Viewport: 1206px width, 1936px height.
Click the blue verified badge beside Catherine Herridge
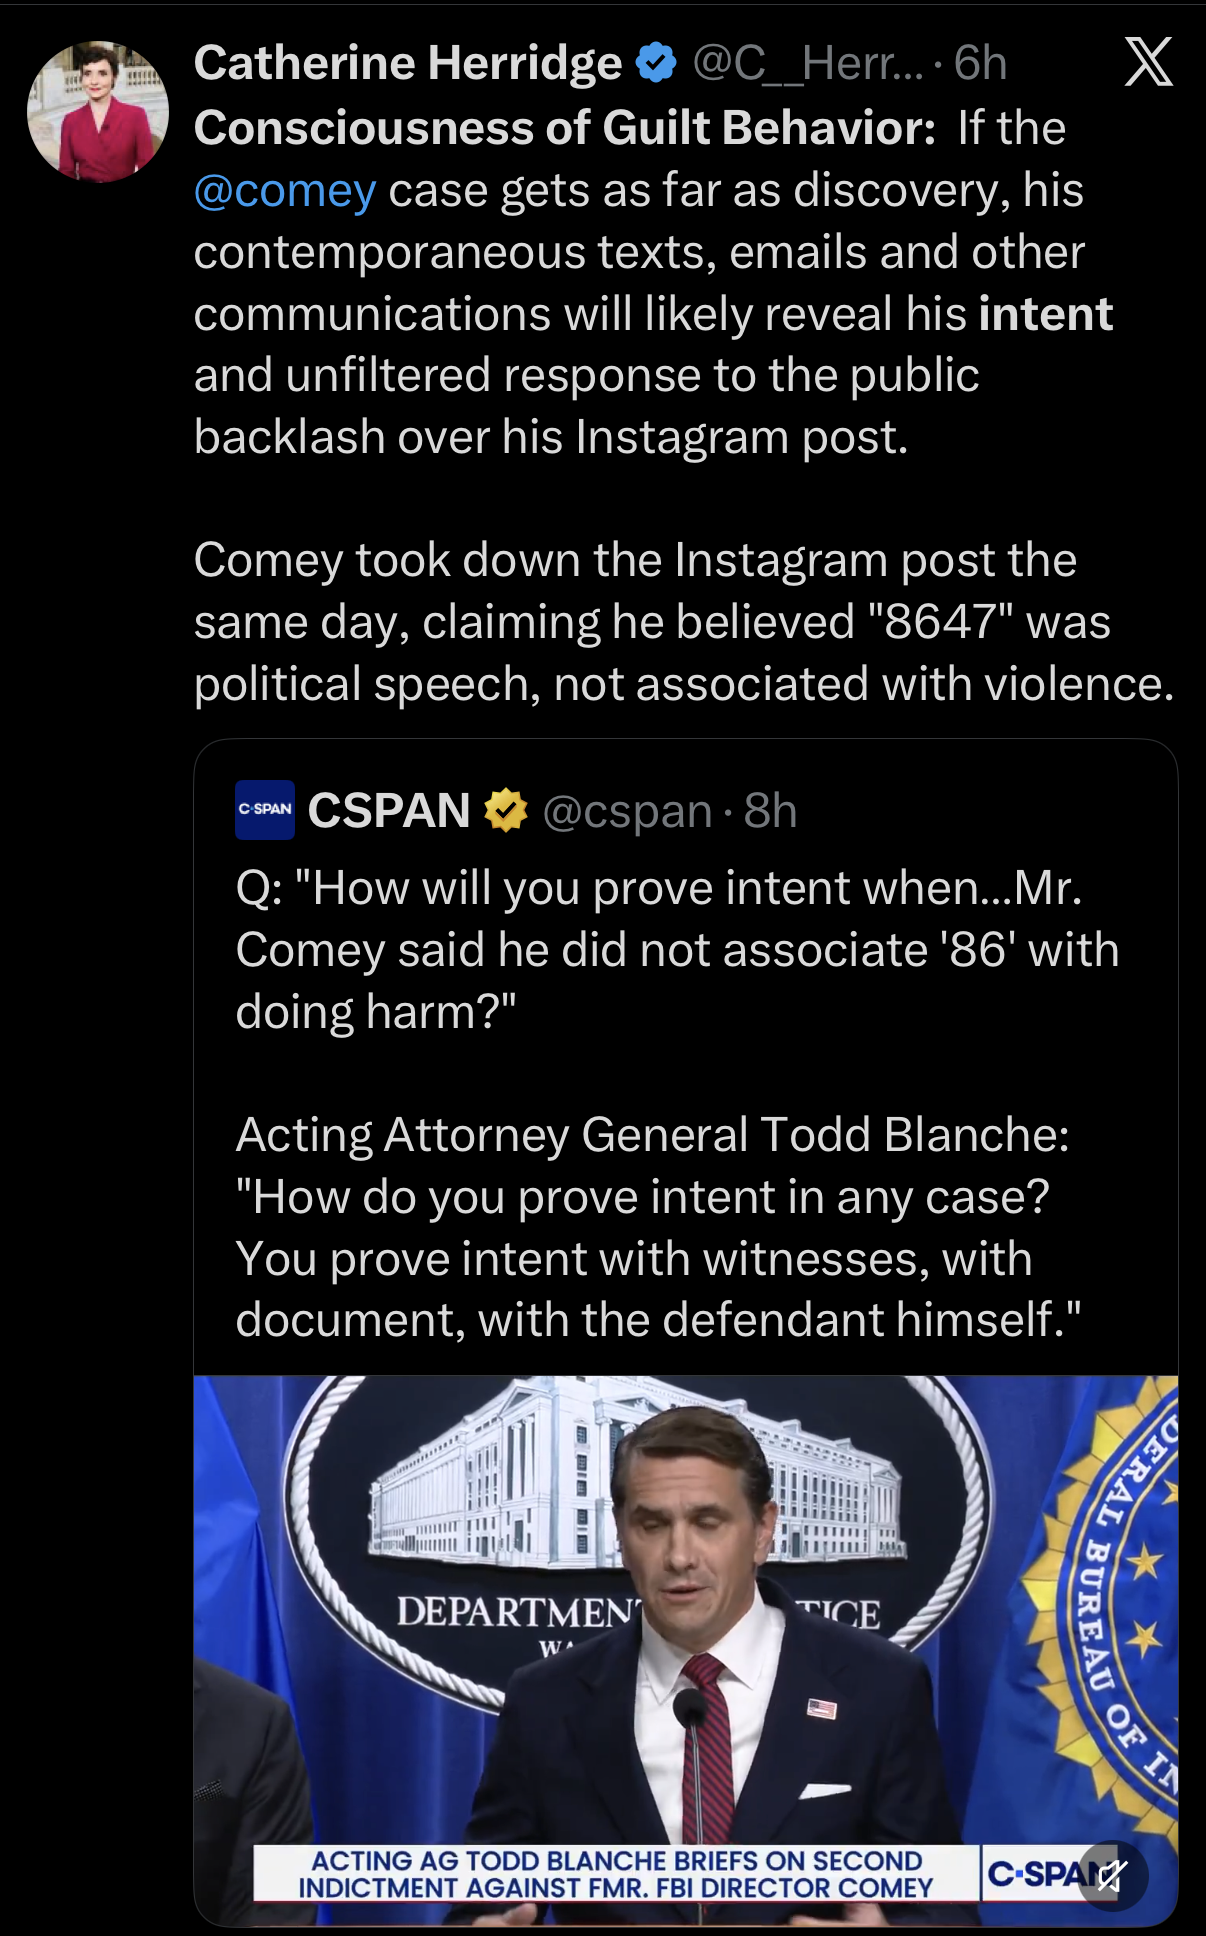(656, 63)
